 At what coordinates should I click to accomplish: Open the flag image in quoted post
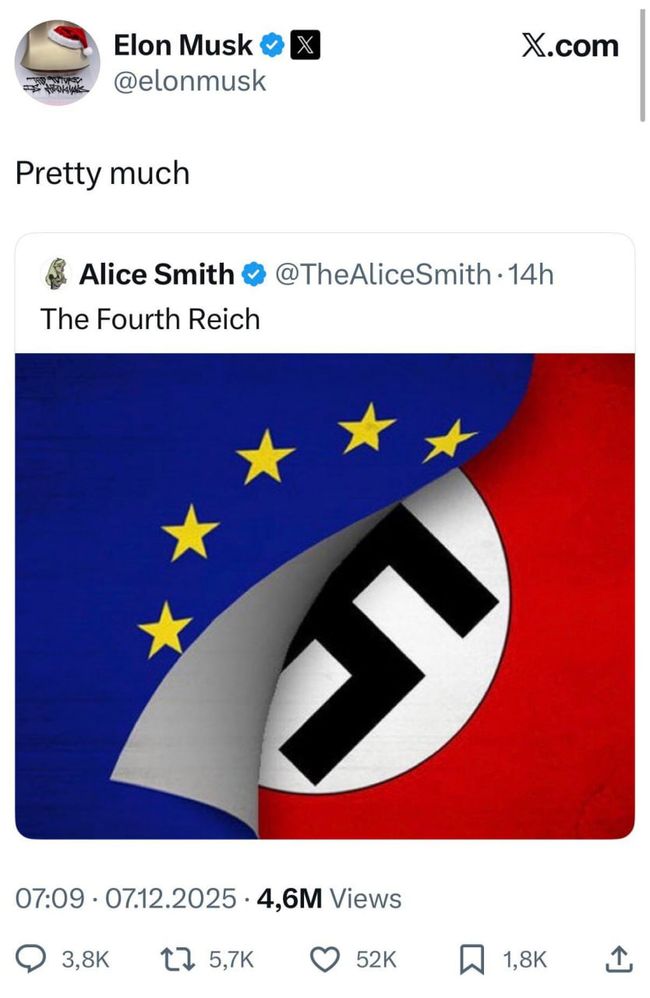325,595
